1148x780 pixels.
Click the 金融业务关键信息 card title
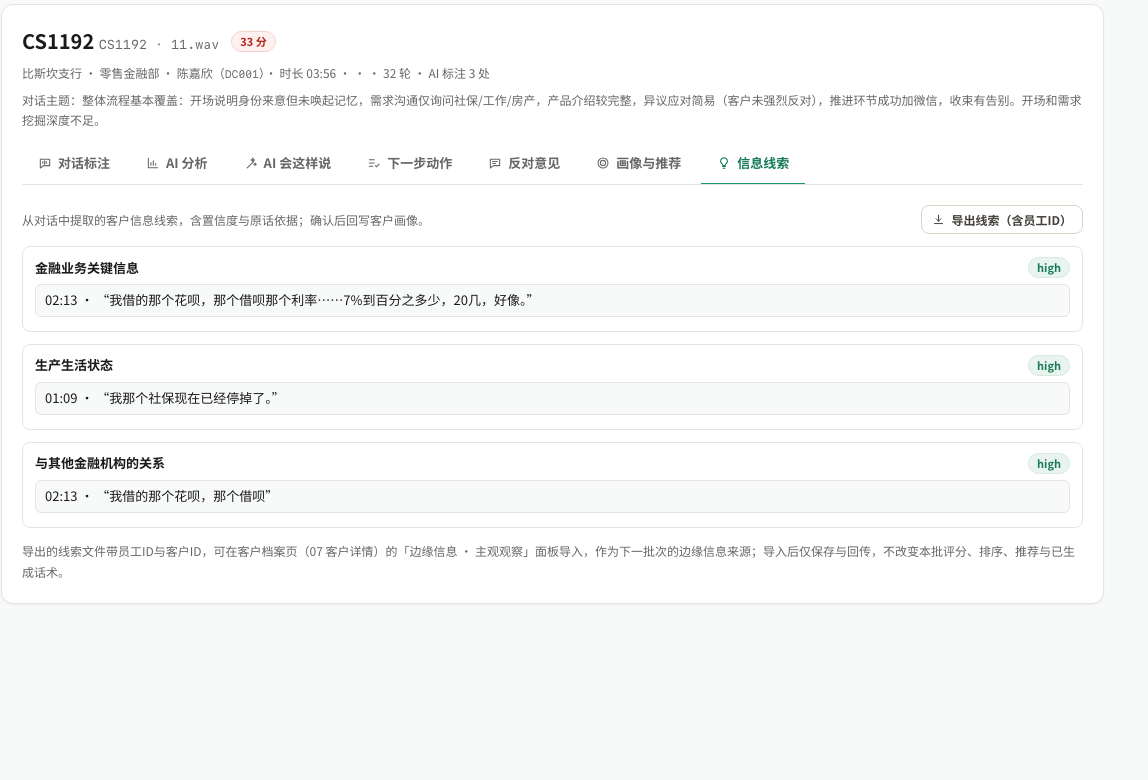point(86,268)
